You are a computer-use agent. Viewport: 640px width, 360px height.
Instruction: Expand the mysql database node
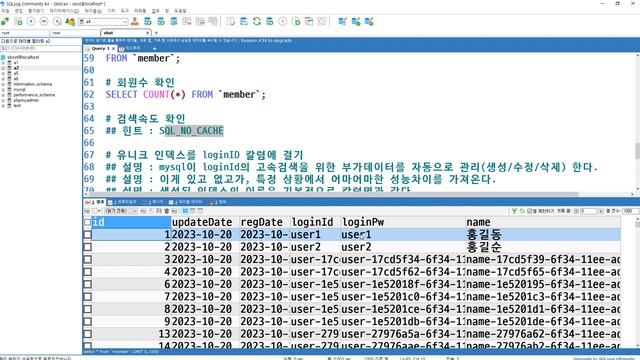(x=3, y=89)
